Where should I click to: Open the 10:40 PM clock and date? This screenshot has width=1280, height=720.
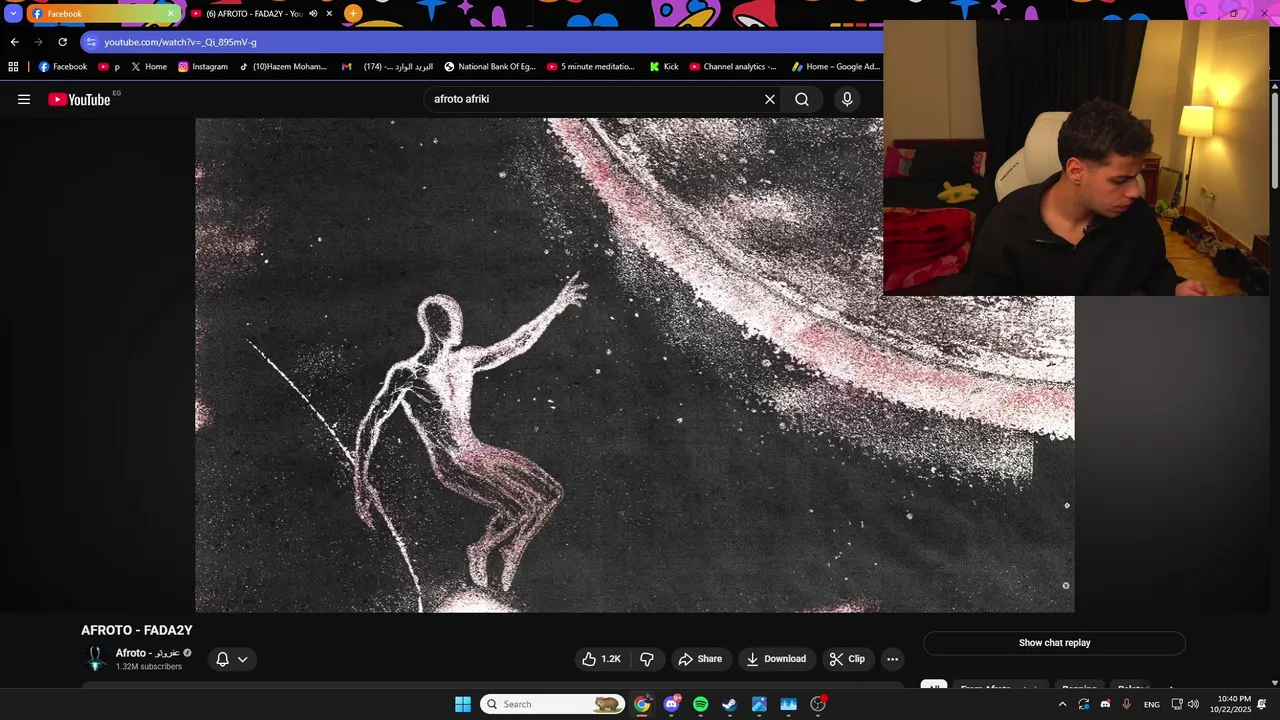pos(1233,704)
